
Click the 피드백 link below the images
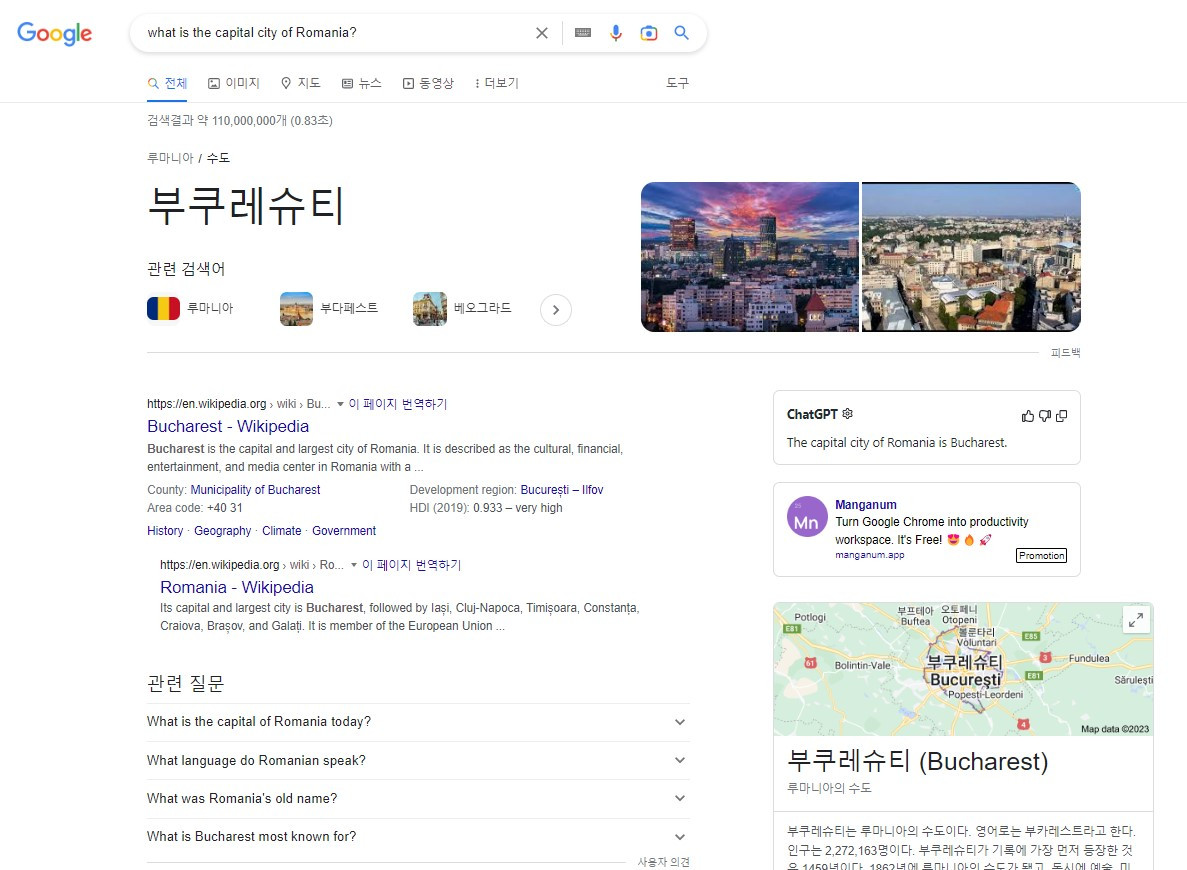tap(1066, 352)
